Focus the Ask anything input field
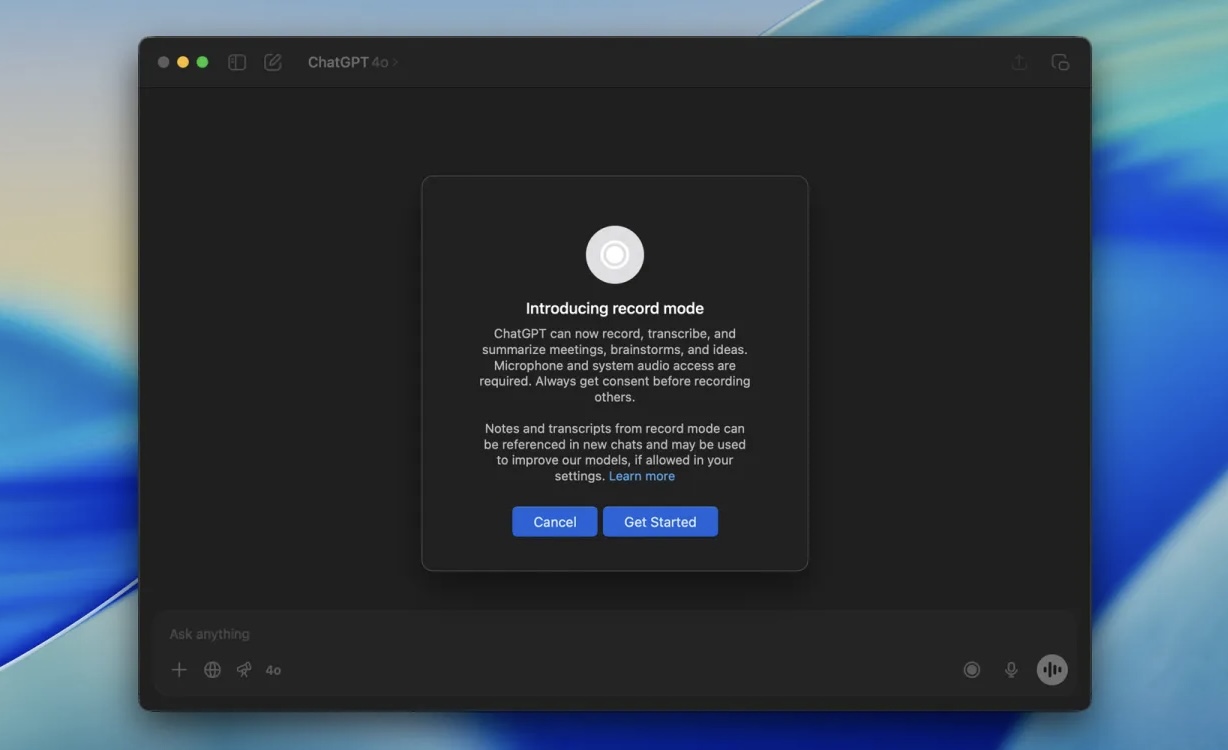This screenshot has height=750, width=1228. (x=614, y=634)
